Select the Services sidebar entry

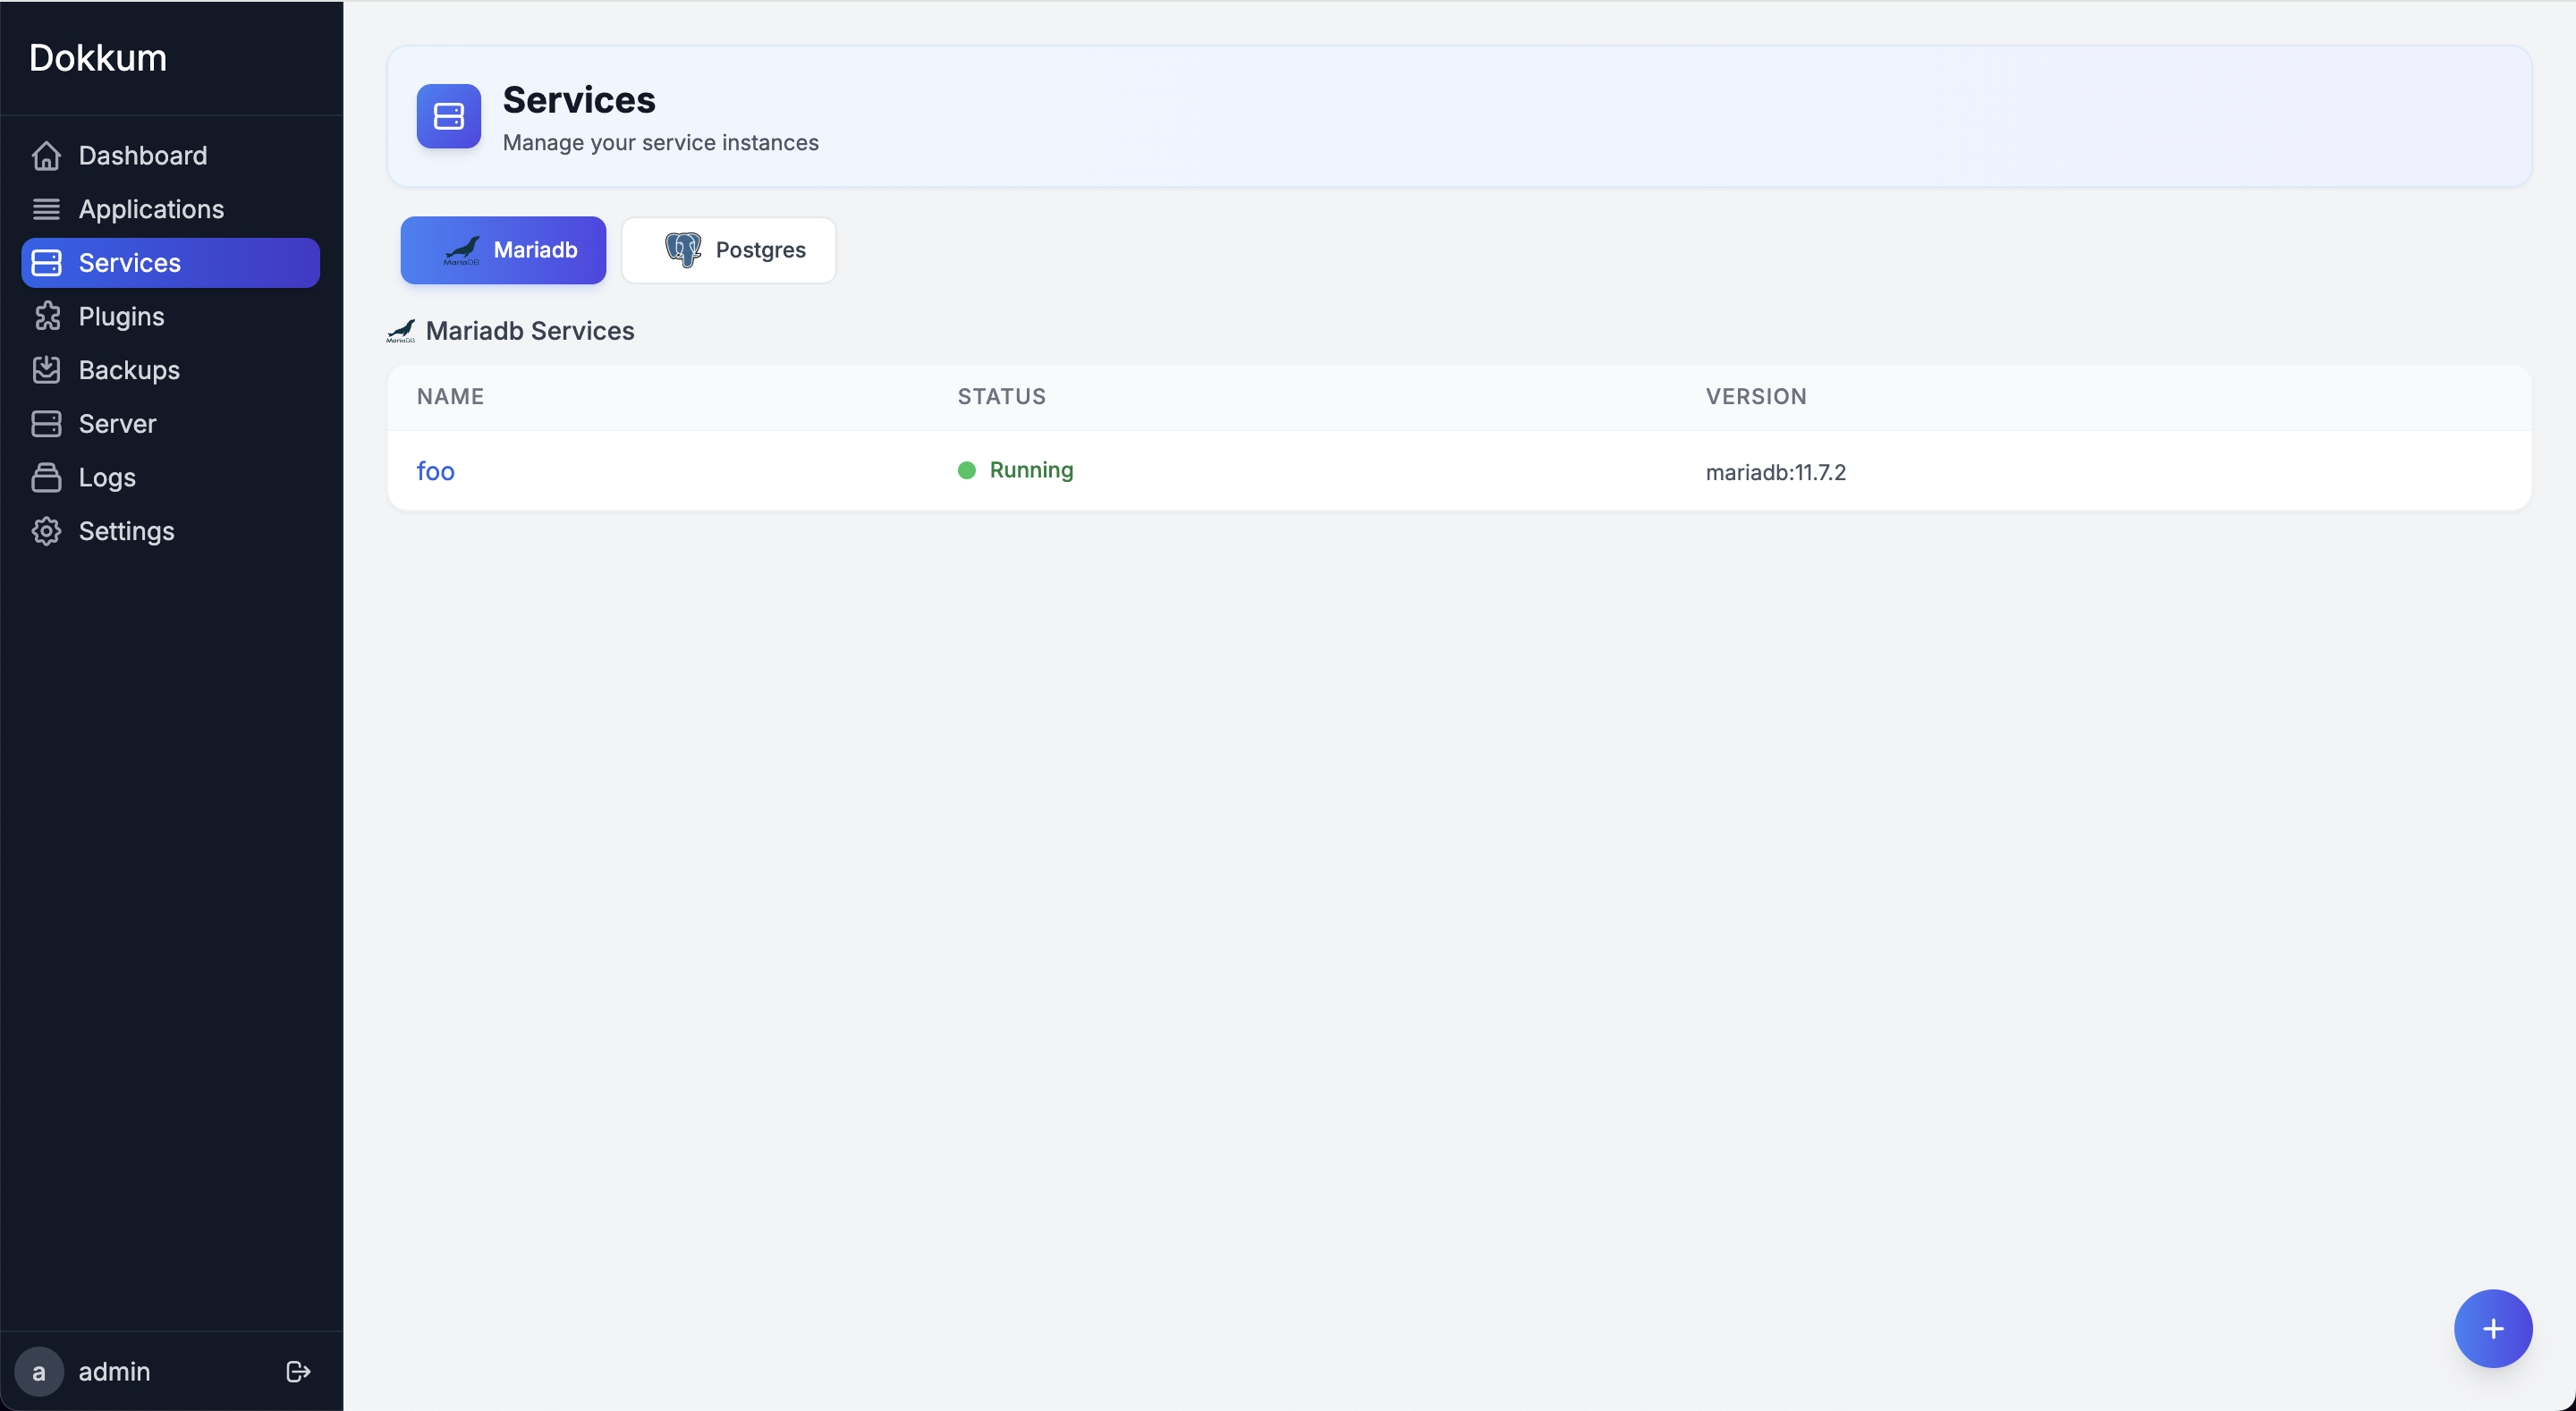(171, 263)
